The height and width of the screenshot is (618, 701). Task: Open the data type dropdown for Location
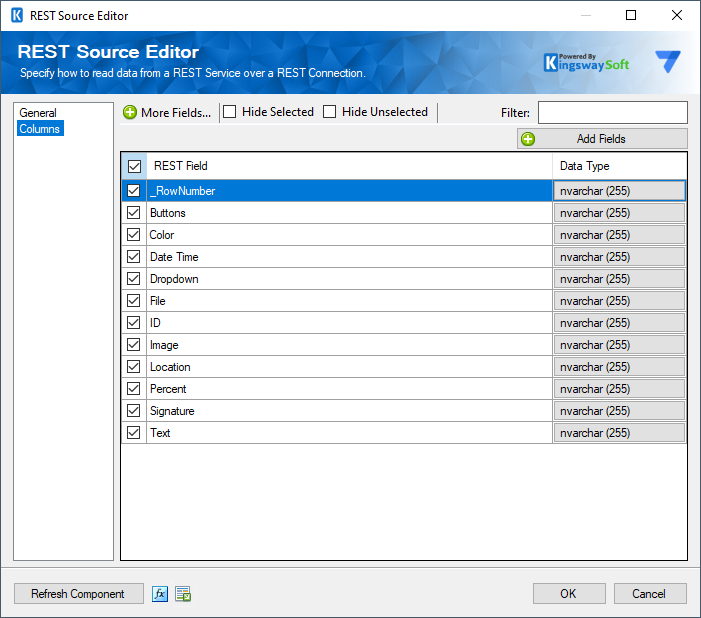(619, 367)
